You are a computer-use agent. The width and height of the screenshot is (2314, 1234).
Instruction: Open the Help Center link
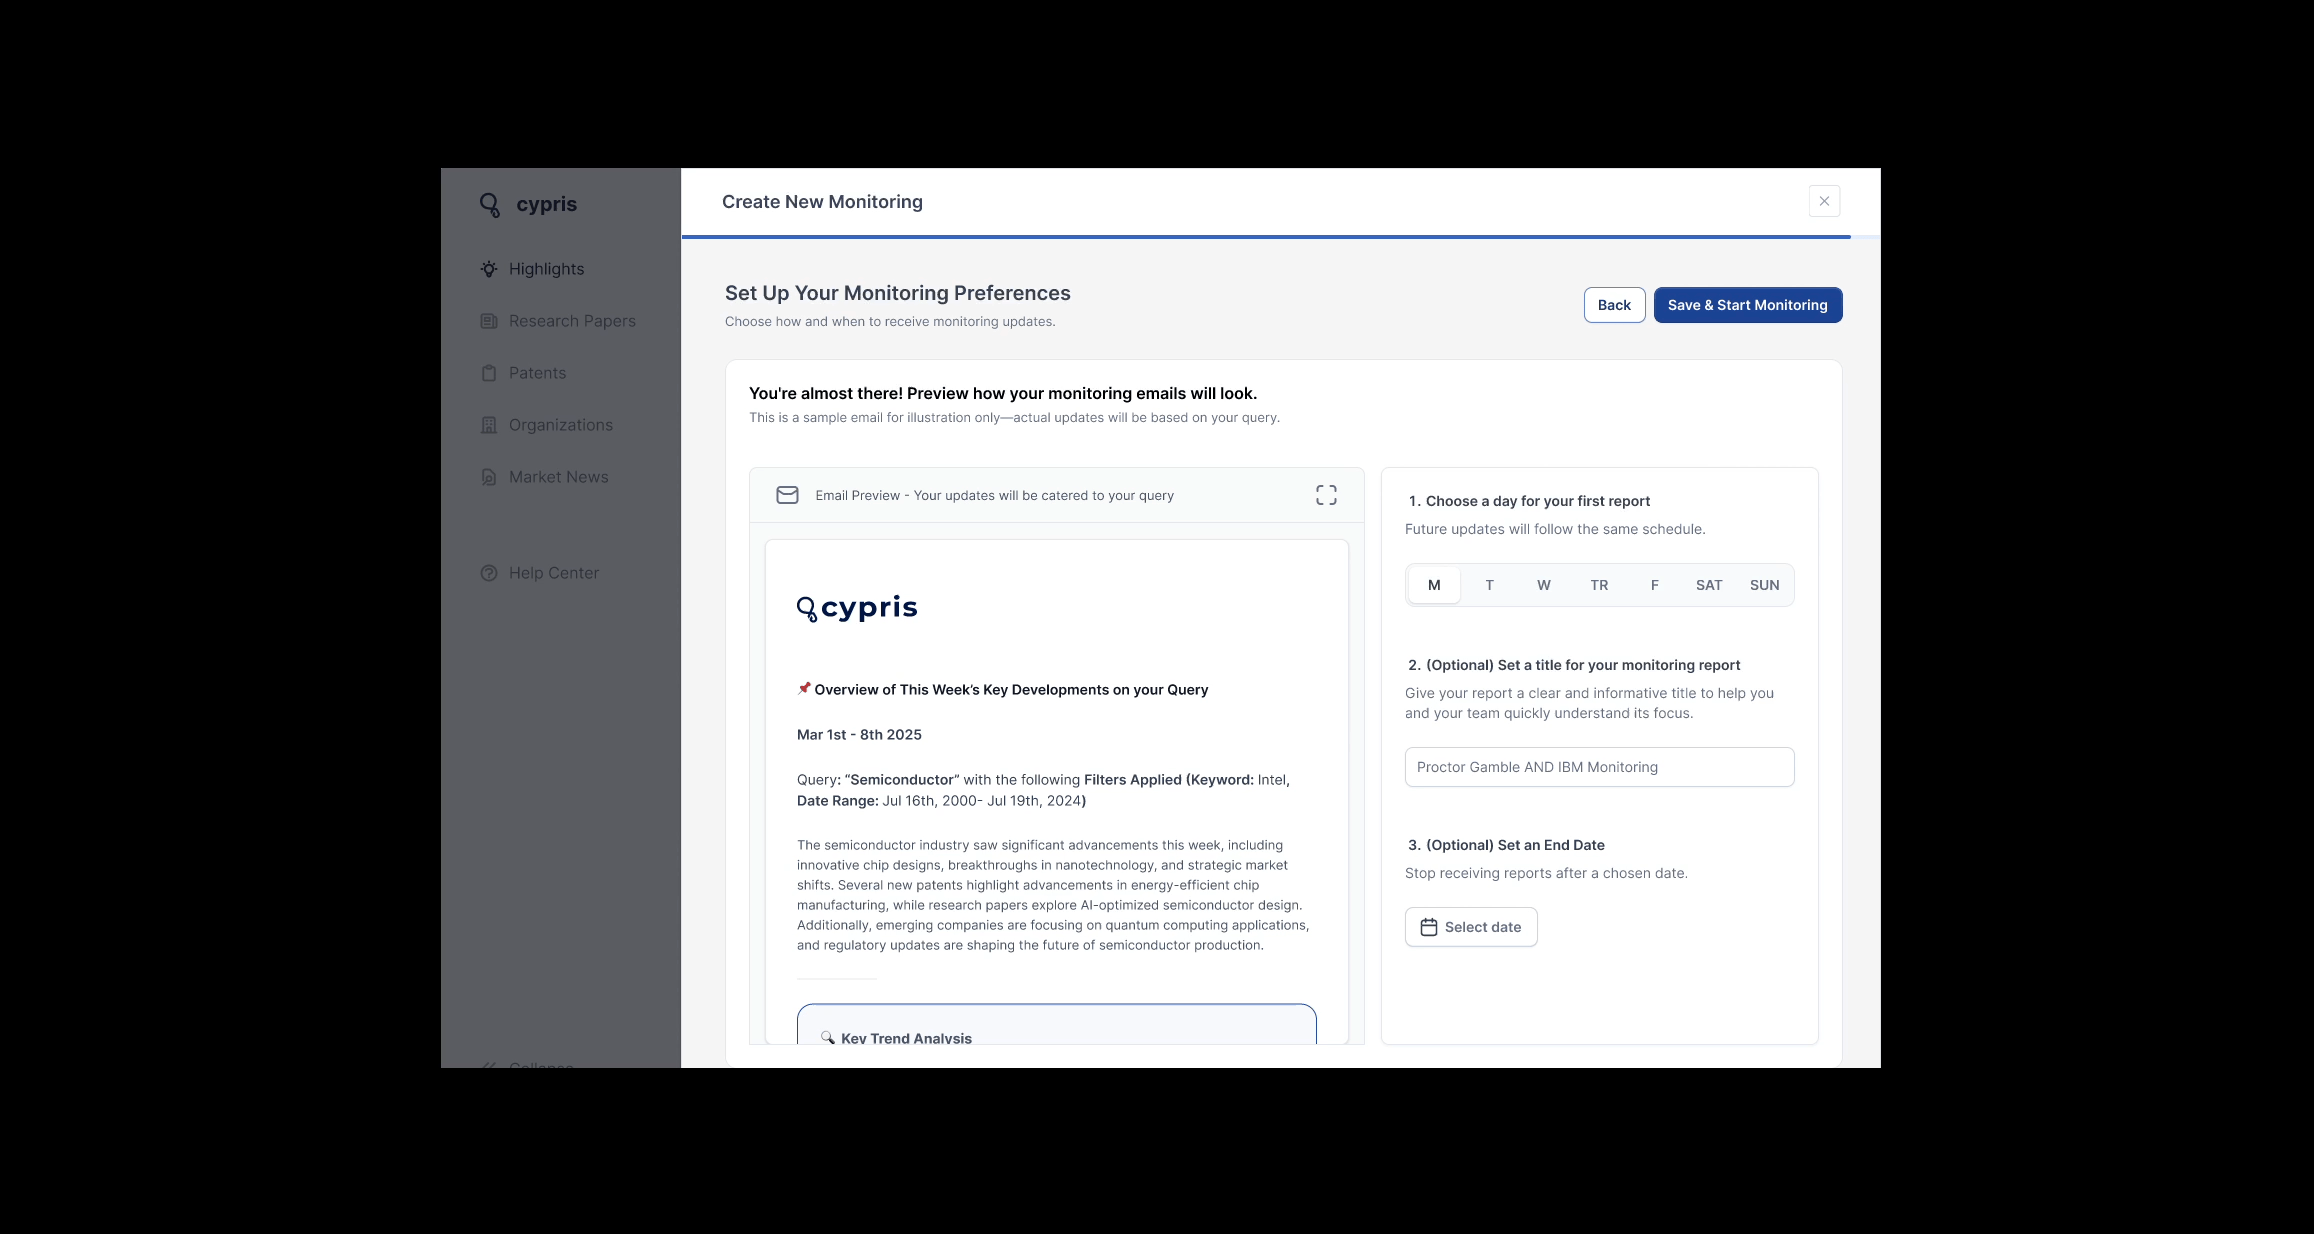point(553,573)
